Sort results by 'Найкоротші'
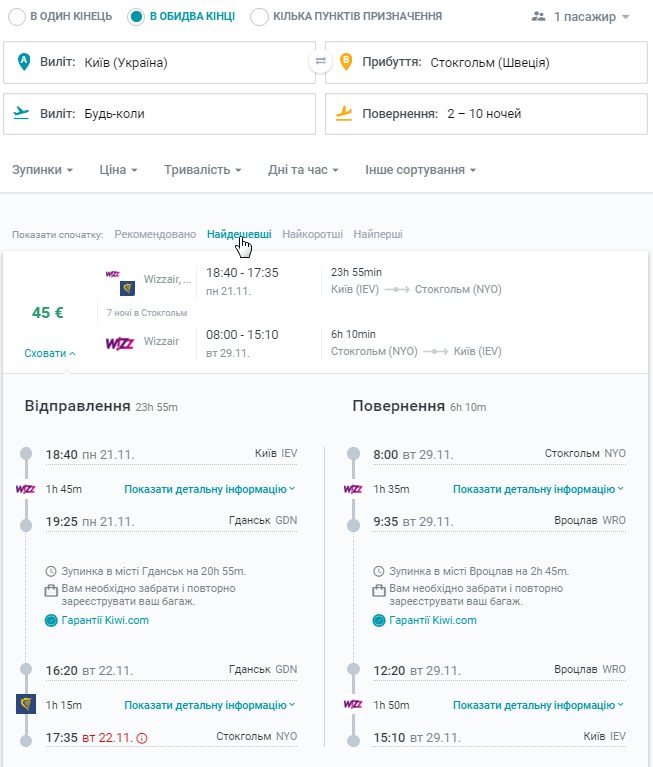653x767 pixels. tap(313, 234)
